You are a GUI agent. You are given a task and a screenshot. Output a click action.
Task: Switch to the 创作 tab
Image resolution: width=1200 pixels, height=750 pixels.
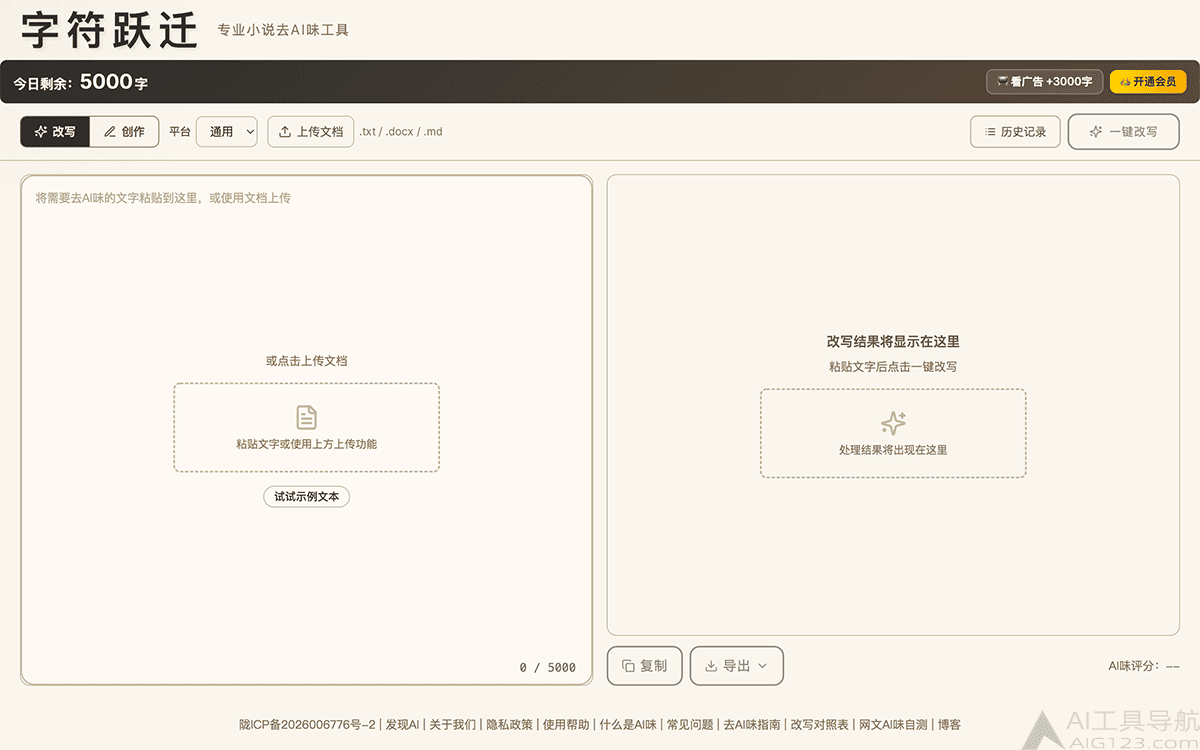point(124,132)
